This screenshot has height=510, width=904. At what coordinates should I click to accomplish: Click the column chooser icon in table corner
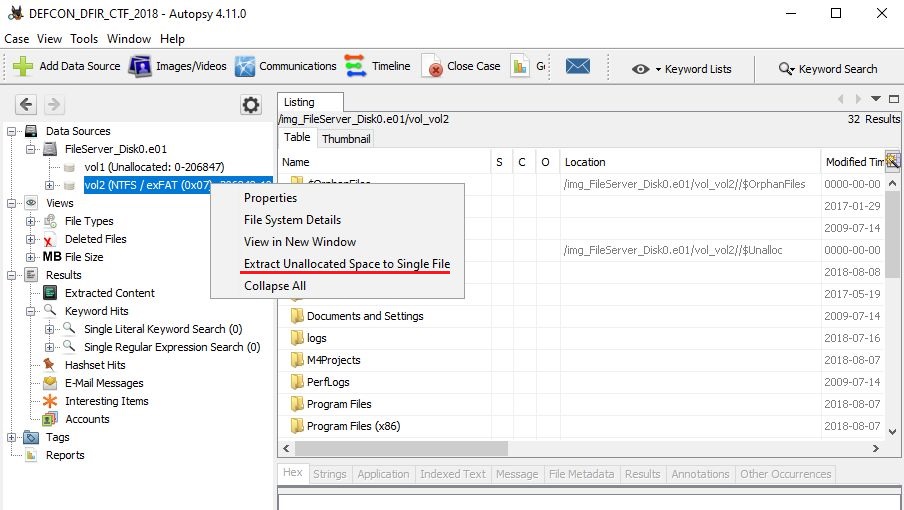click(x=892, y=161)
